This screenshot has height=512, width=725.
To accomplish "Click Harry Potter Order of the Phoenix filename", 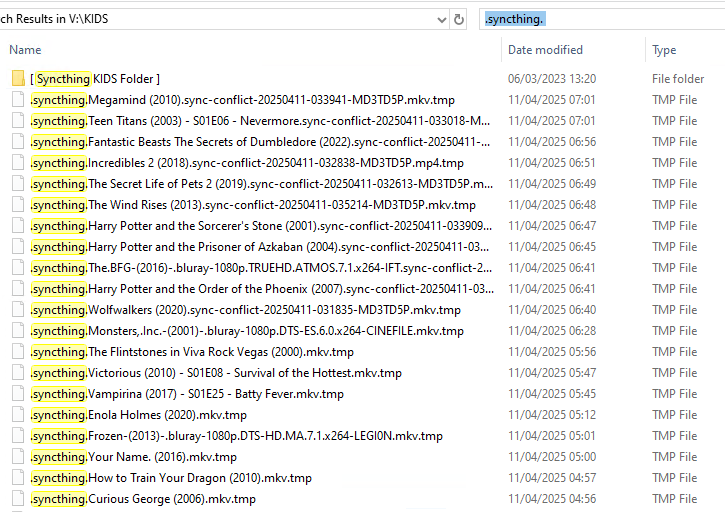I will [x=262, y=289].
